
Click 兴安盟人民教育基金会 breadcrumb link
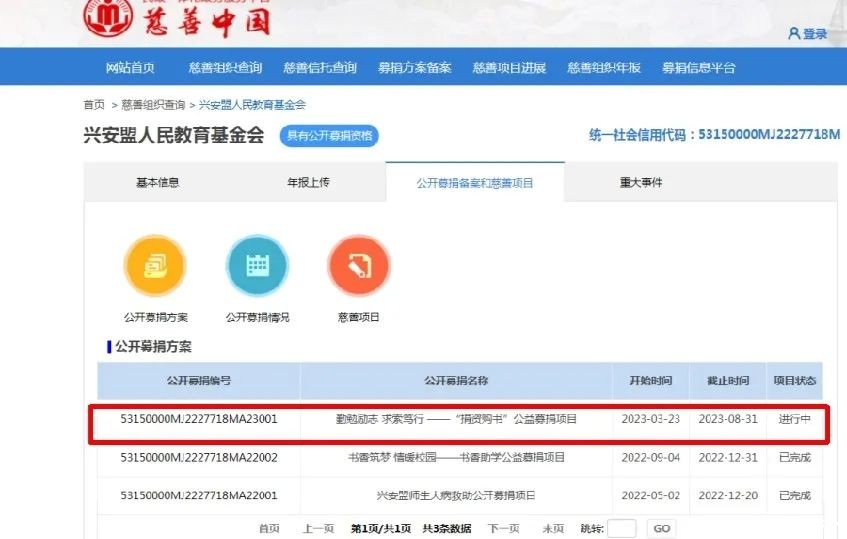(x=252, y=105)
